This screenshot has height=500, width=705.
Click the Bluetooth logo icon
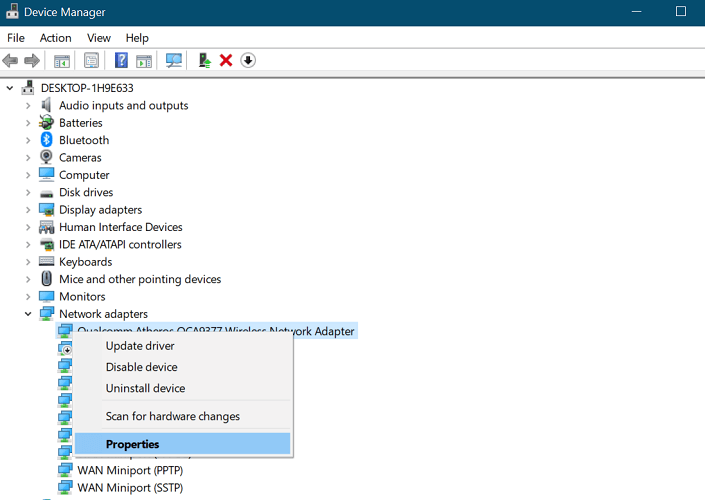pos(46,140)
